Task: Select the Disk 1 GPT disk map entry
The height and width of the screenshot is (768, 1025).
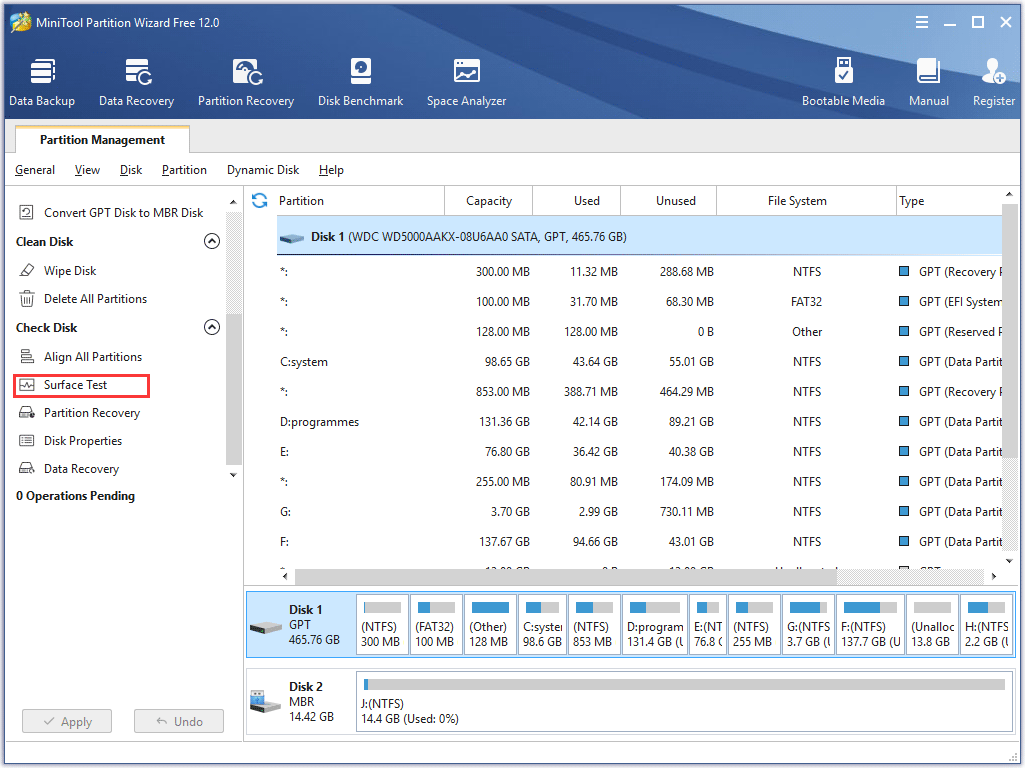Action: (301, 625)
